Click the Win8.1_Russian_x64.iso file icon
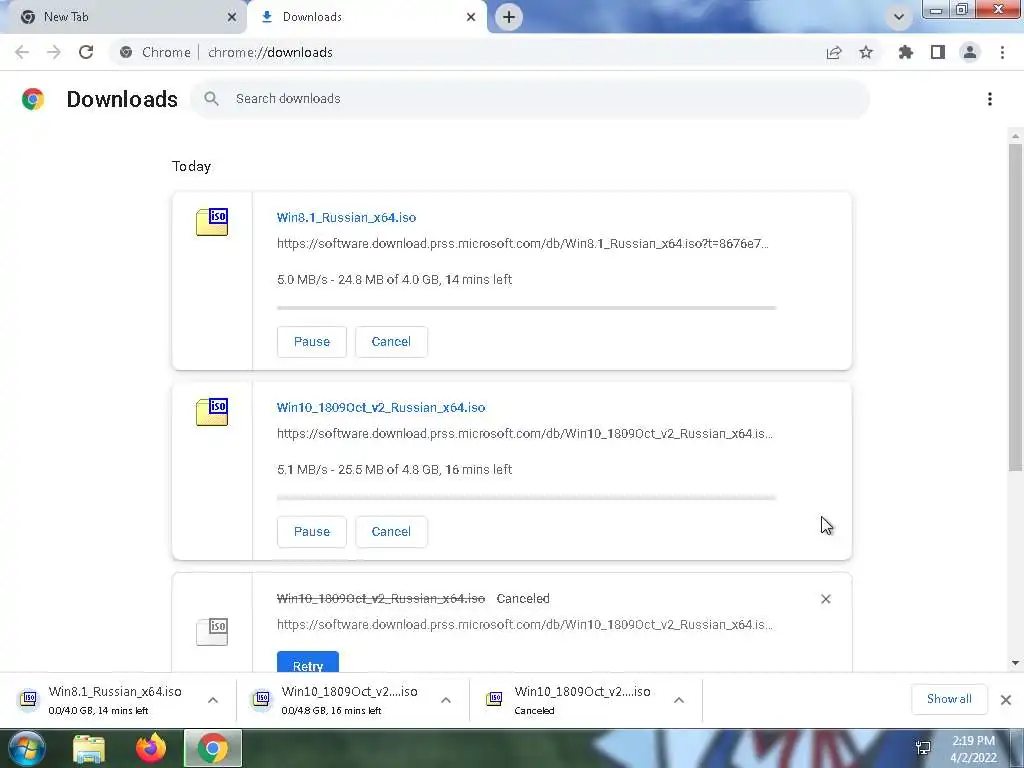1024x768 pixels. [x=212, y=221]
